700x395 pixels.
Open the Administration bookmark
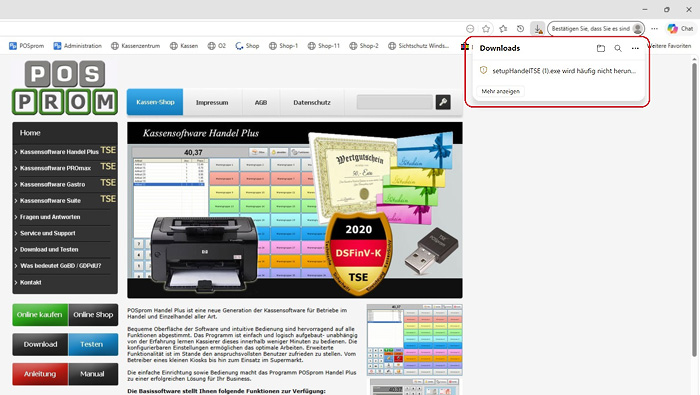click(78, 46)
